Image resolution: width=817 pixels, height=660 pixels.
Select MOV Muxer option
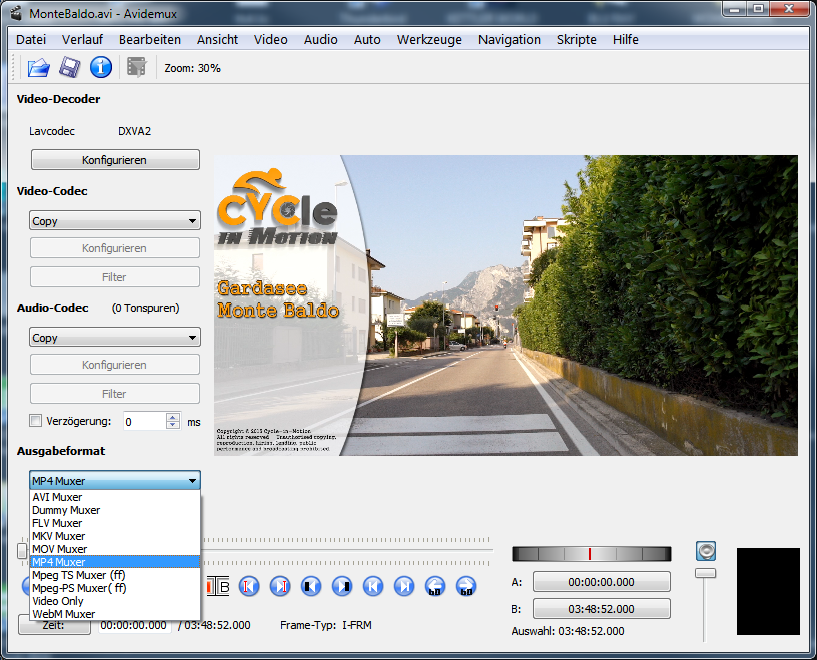115,549
